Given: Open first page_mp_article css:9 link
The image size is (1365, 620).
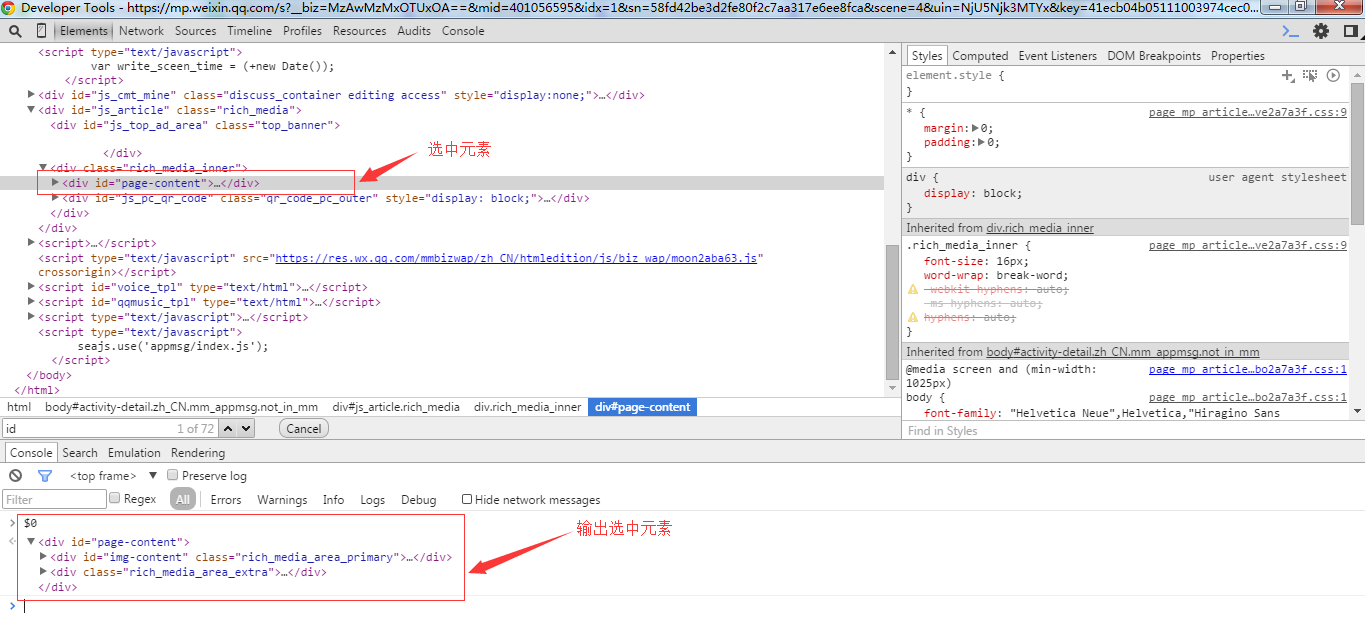Looking at the screenshot, I should pyautogui.click(x=1247, y=113).
